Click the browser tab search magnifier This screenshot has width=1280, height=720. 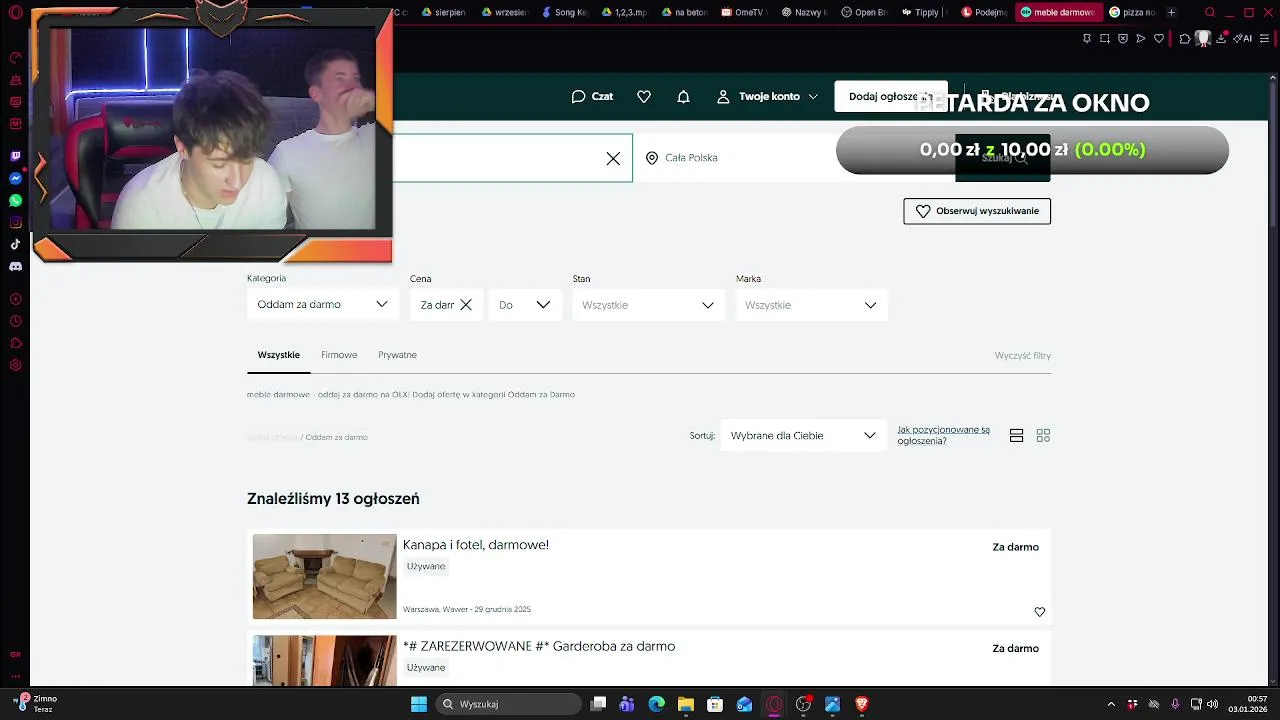[1210, 13]
